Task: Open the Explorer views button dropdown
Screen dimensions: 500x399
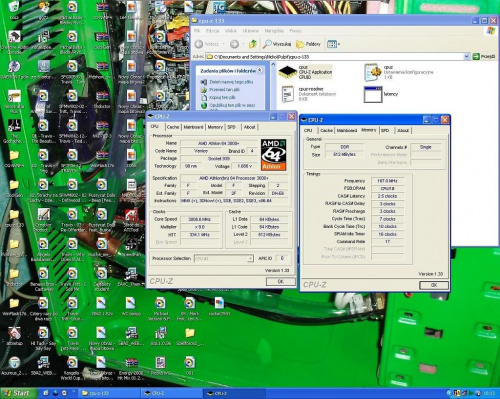Action: coord(333,44)
